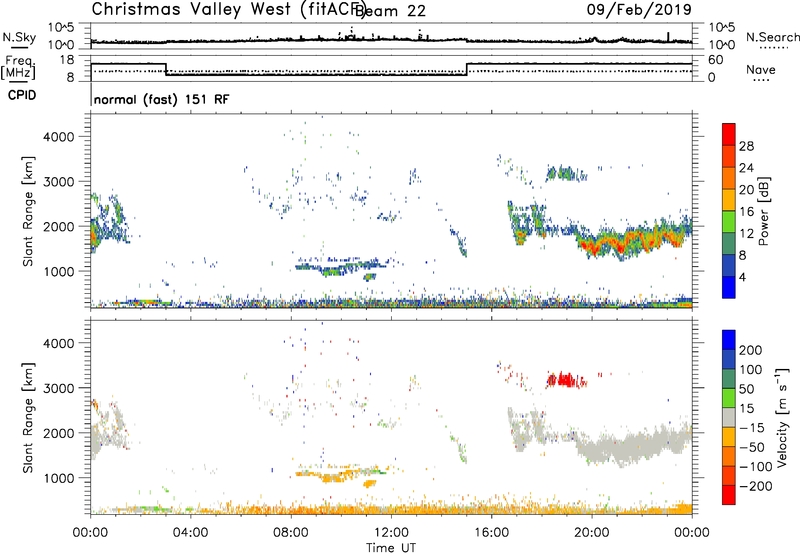Click the date '09/Feb/2019'
The height and width of the screenshot is (554, 800).
(639, 10)
